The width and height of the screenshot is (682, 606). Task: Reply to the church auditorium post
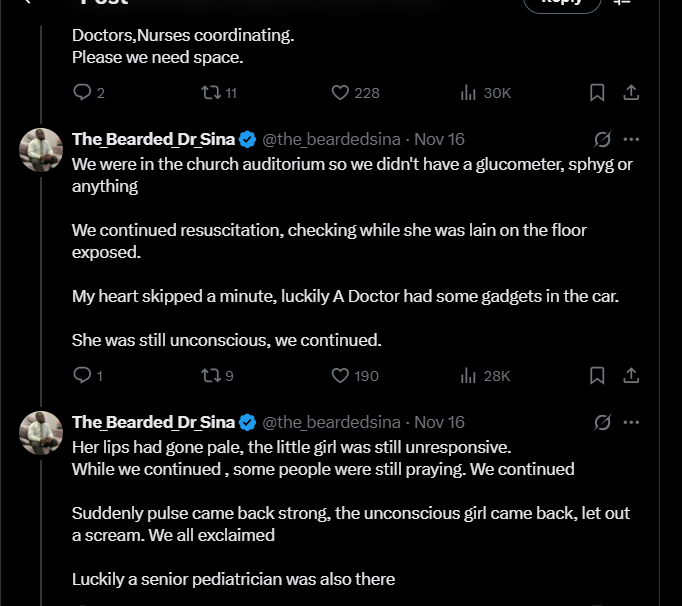tap(82, 376)
